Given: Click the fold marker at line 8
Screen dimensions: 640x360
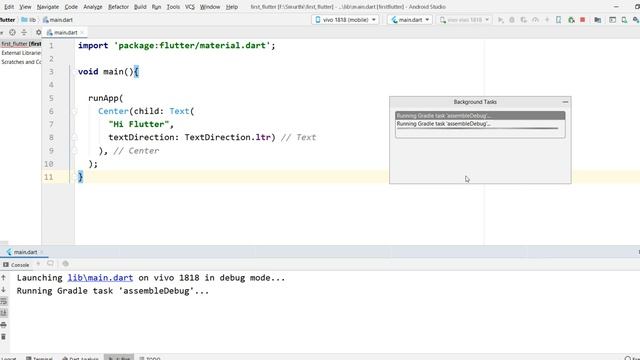Looking at the screenshot, I should click(x=75, y=138).
